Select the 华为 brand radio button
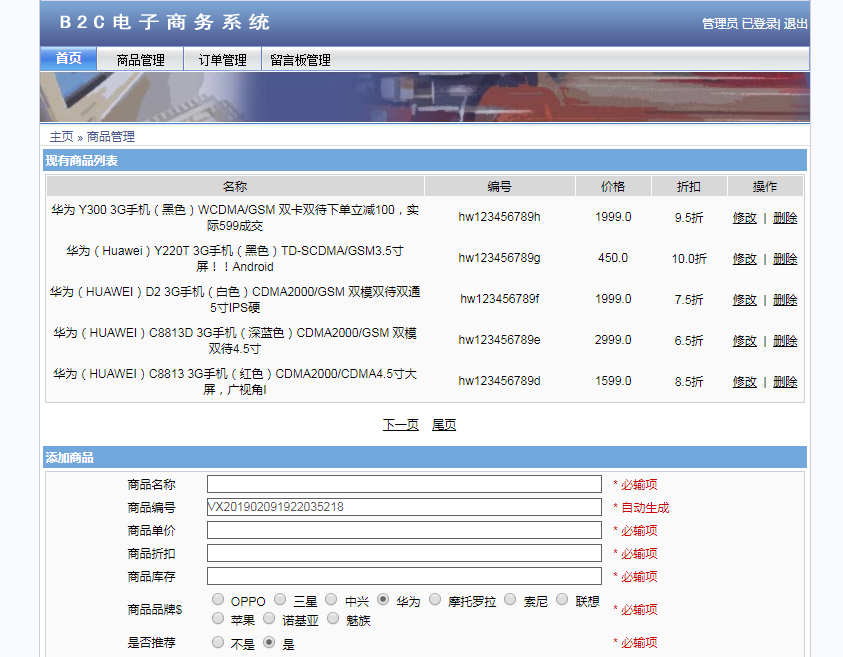The image size is (843, 657). (x=383, y=599)
